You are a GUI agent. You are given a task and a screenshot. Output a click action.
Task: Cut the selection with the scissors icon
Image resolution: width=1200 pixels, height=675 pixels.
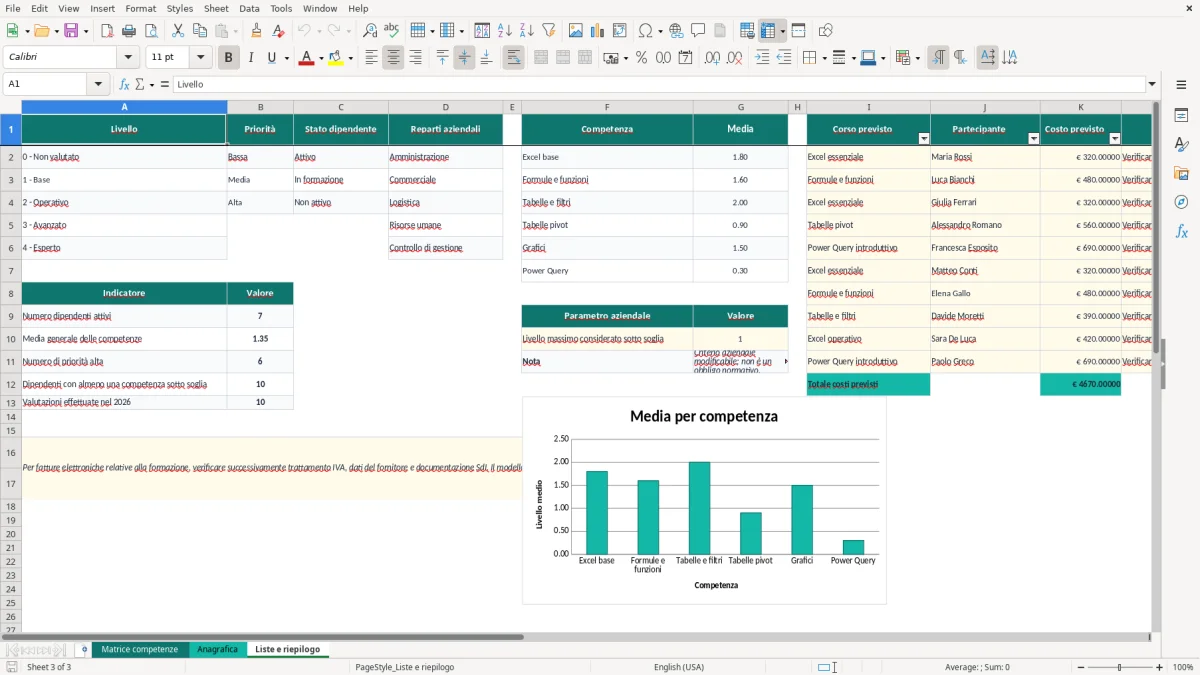178,31
